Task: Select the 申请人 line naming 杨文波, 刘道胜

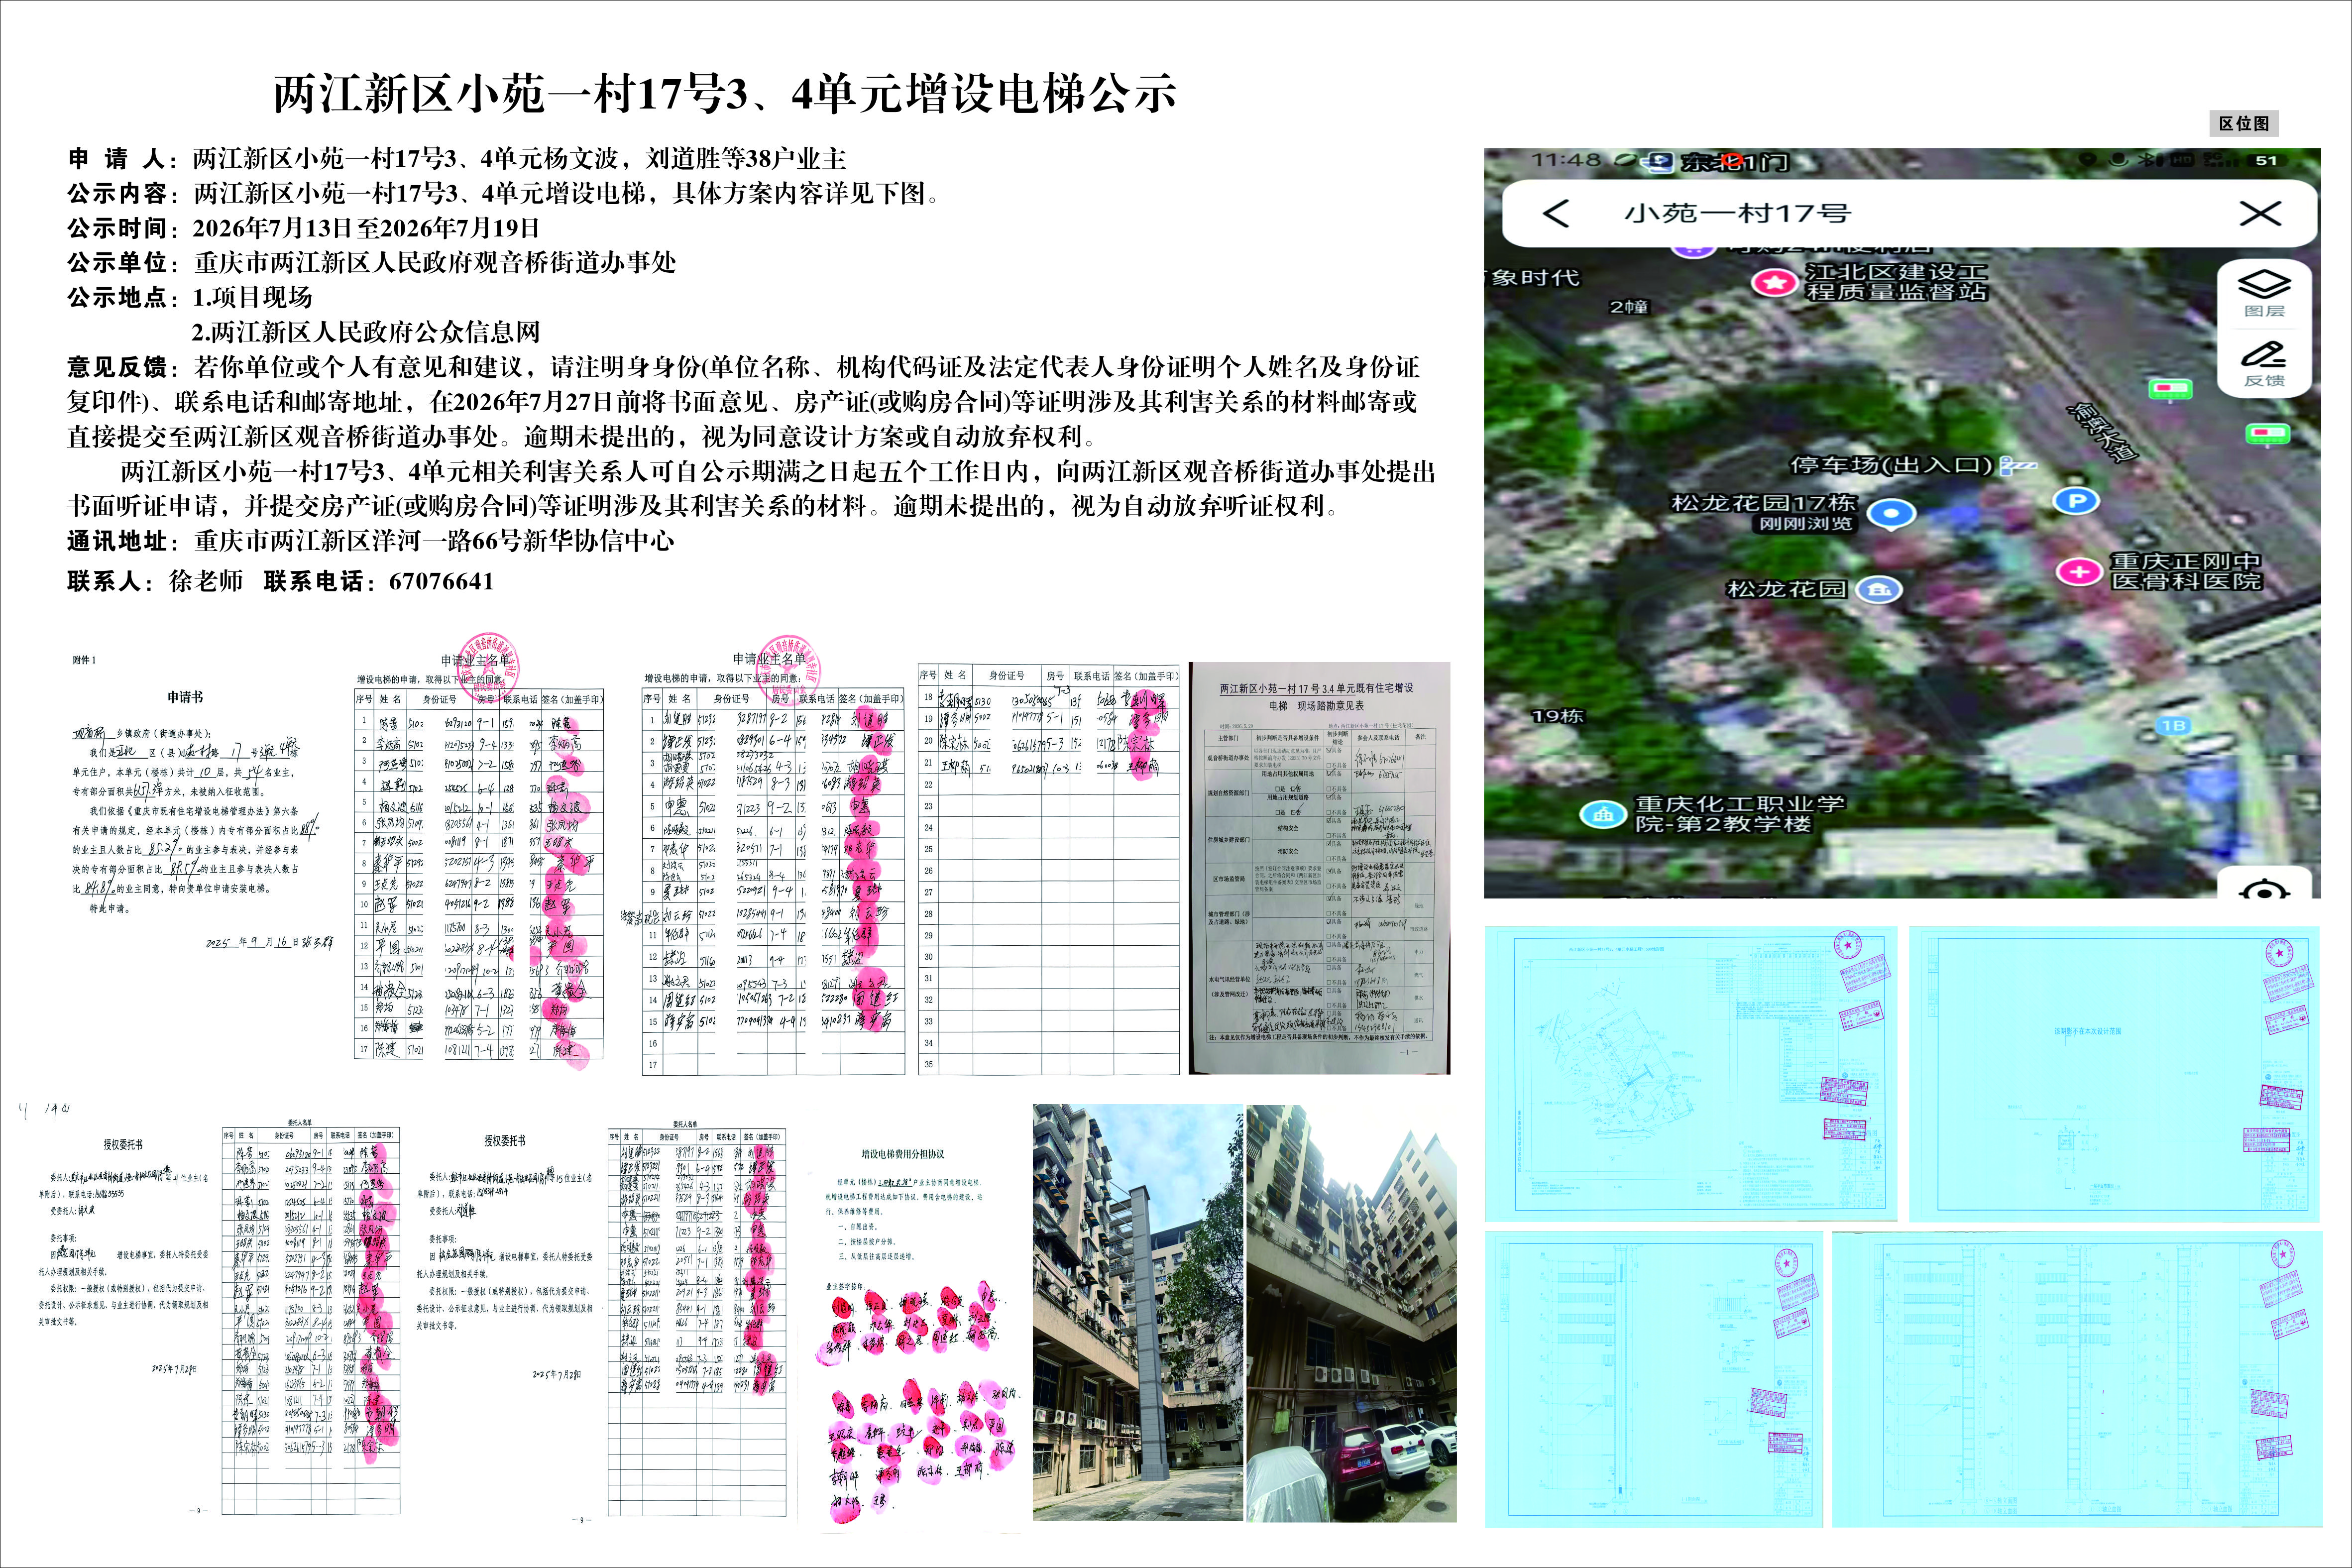Action: point(457,158)
